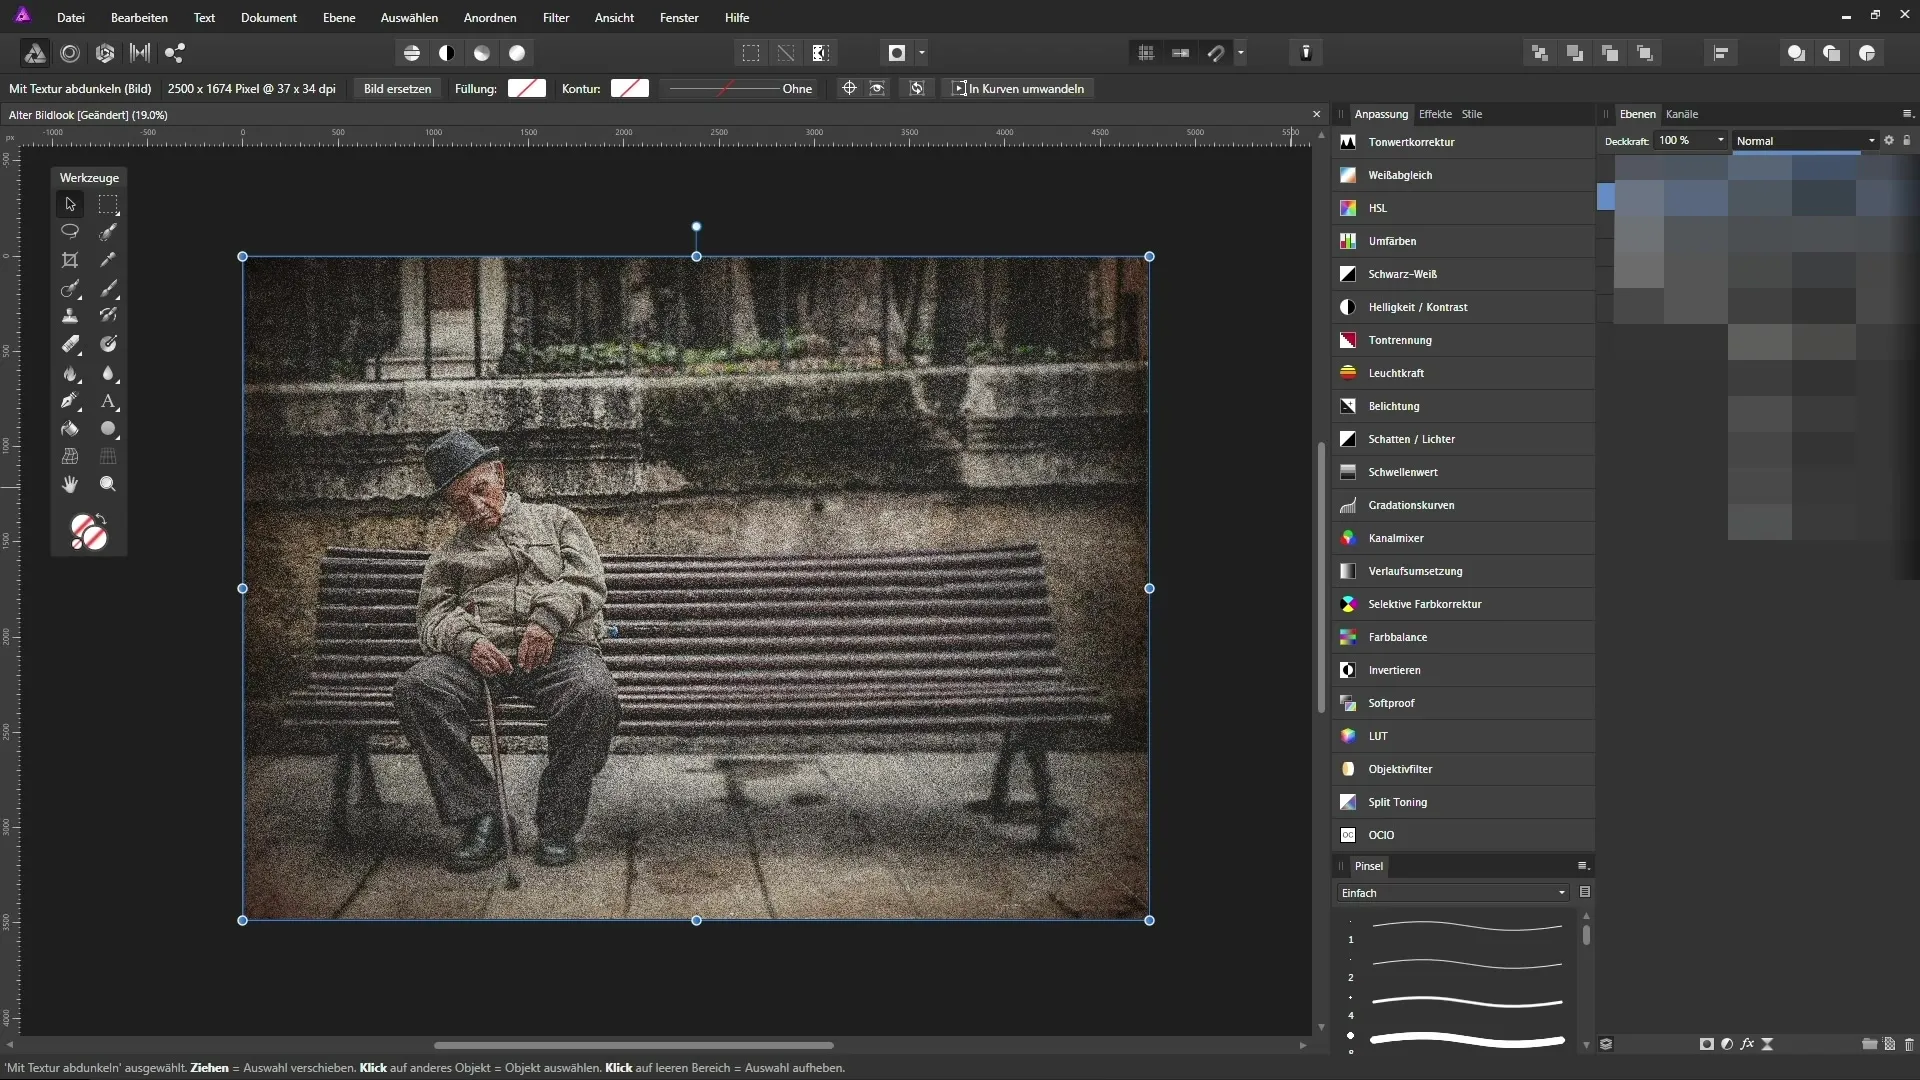Select the mesh warp tool

[x=70, y=456]
